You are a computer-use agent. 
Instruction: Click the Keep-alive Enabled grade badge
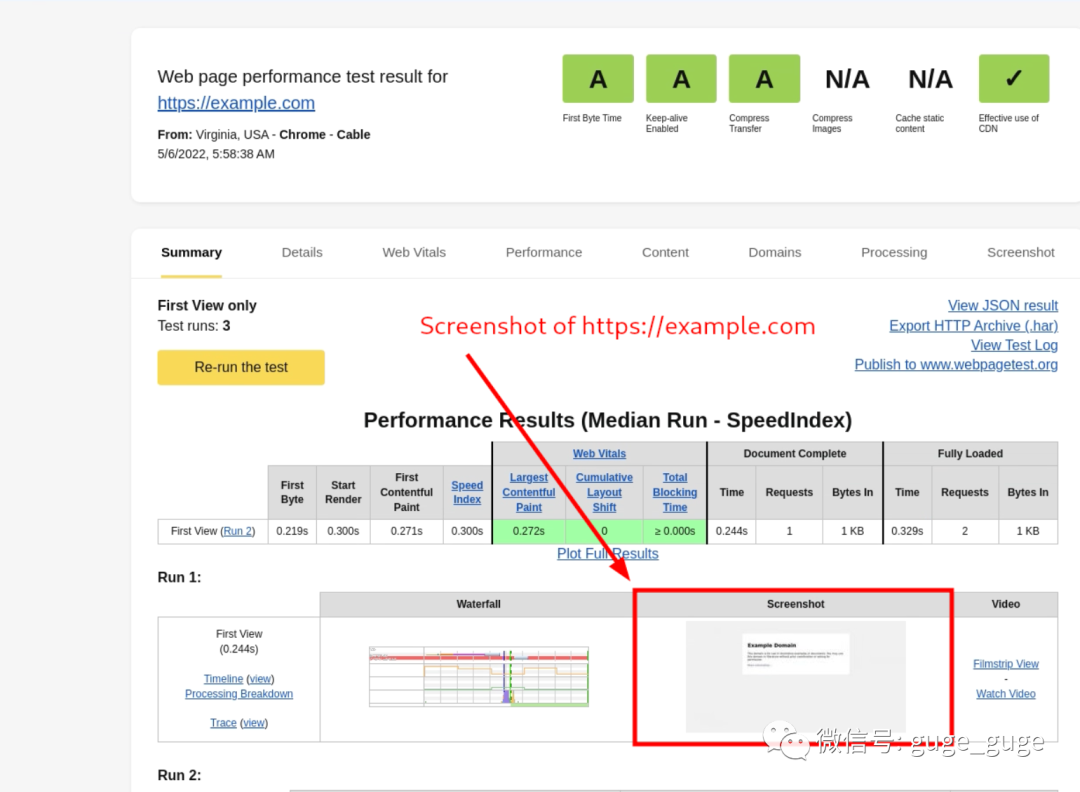[681, 79]
